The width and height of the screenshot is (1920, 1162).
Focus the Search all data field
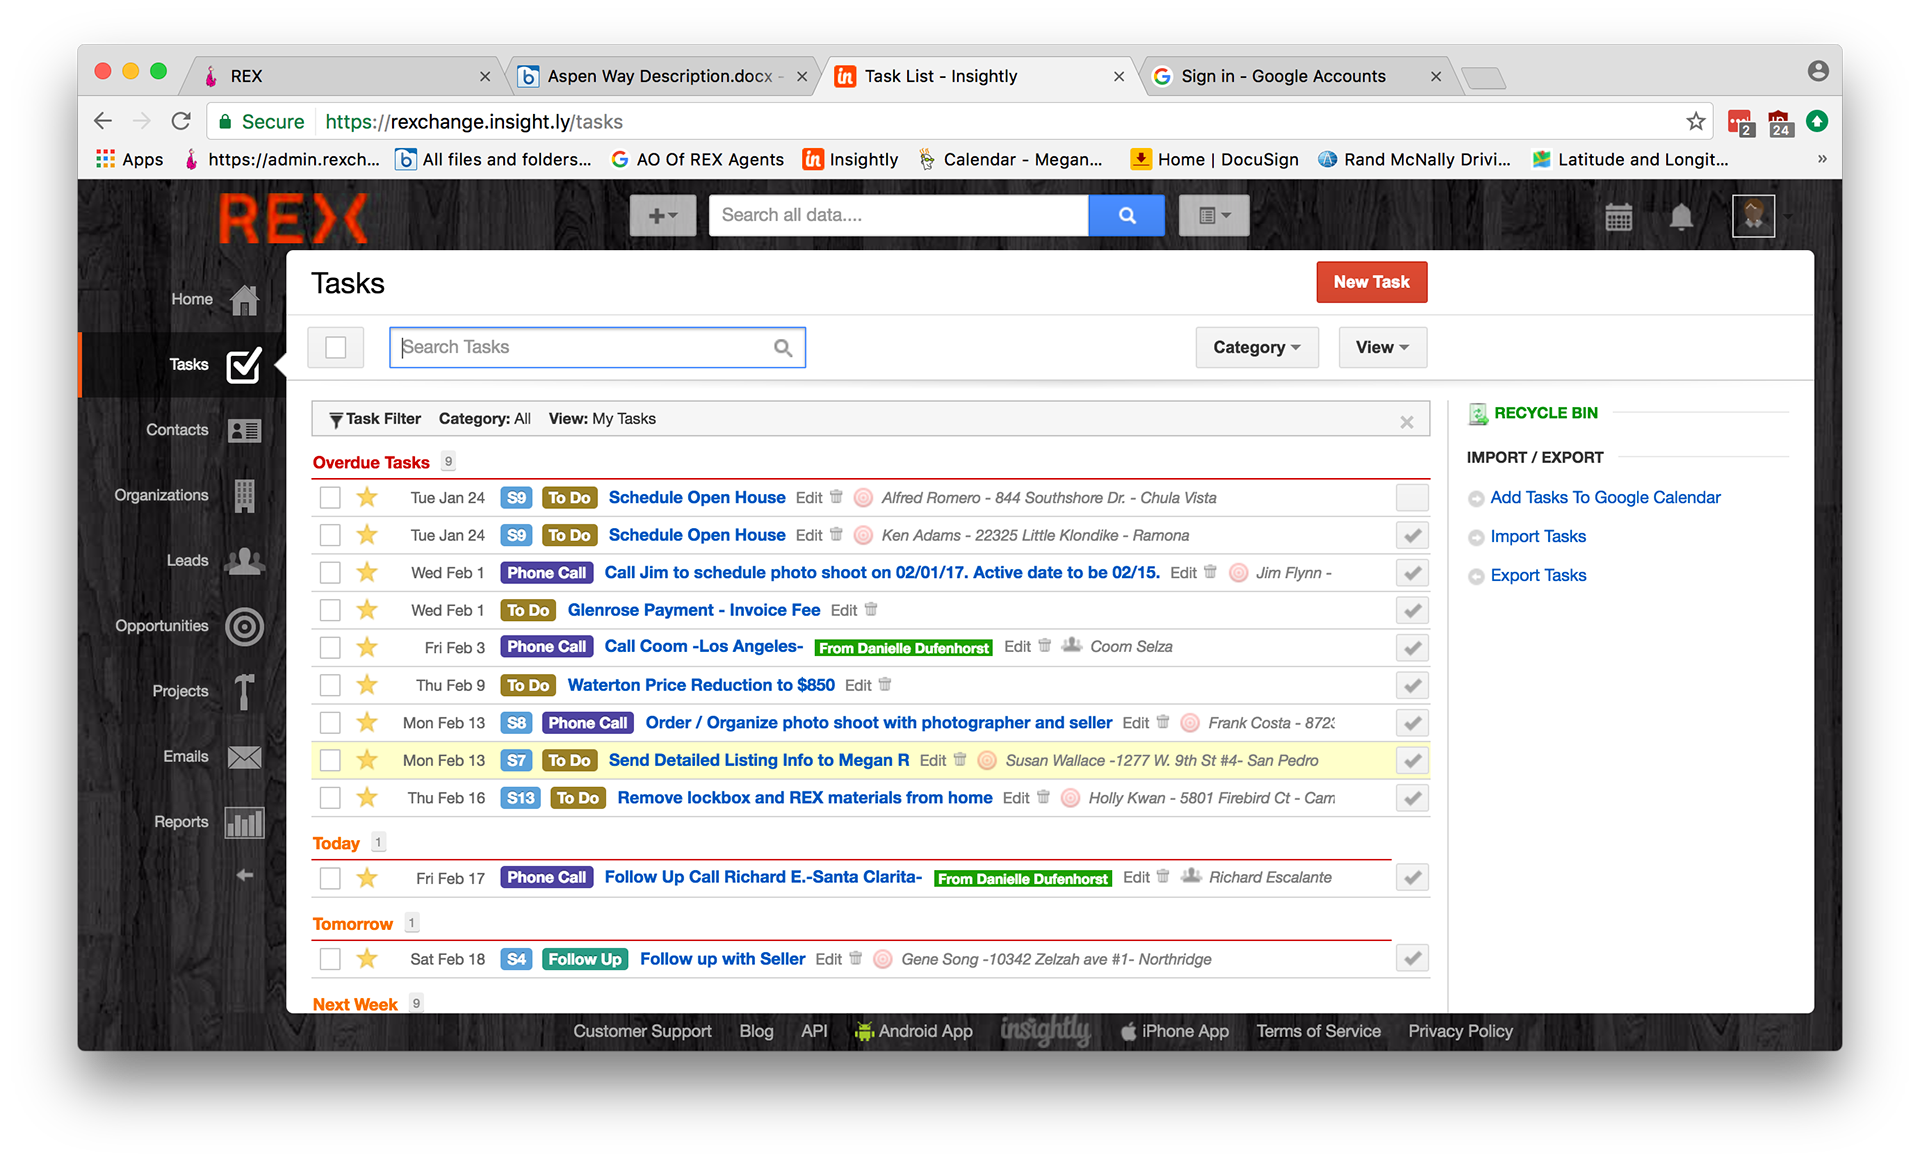click(898, 215)
